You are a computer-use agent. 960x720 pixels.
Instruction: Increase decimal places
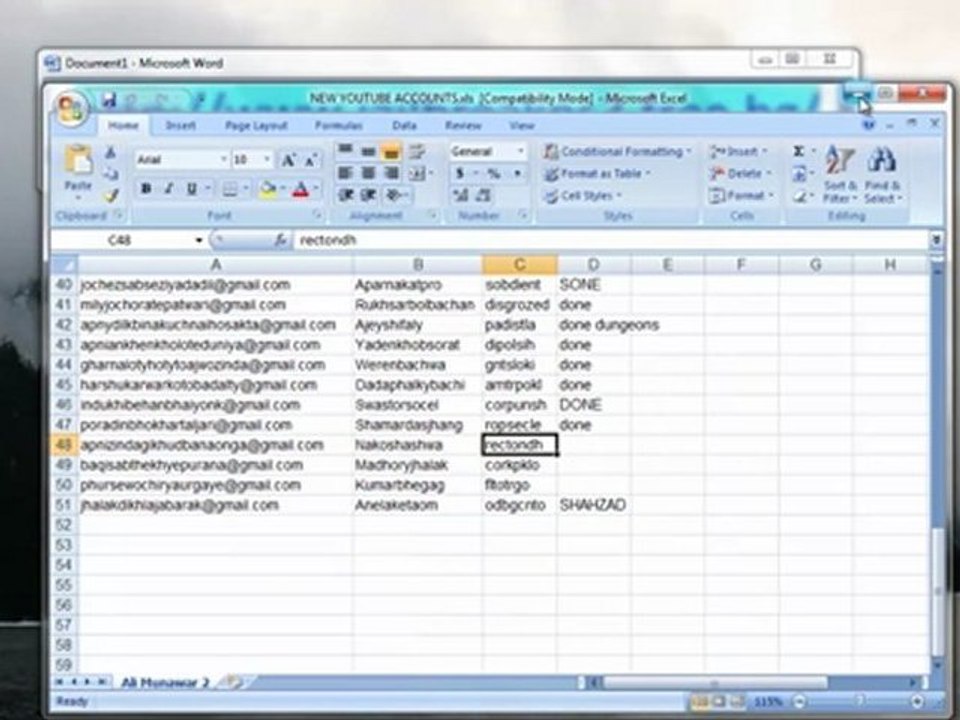(x=460, y=195)
